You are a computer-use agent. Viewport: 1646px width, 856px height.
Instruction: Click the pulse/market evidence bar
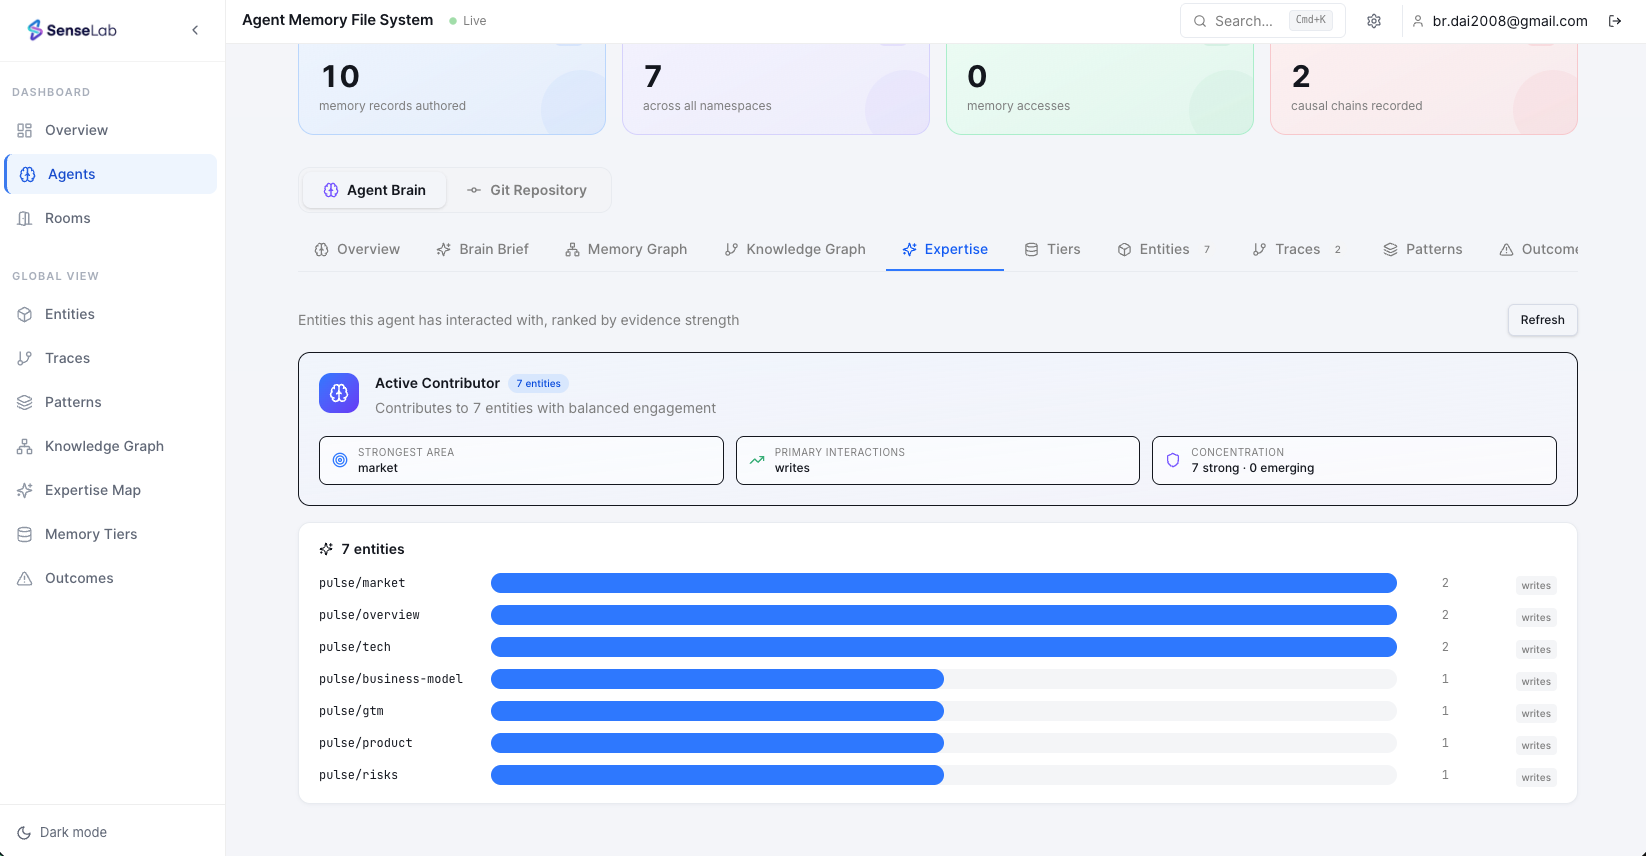point(944,583)
